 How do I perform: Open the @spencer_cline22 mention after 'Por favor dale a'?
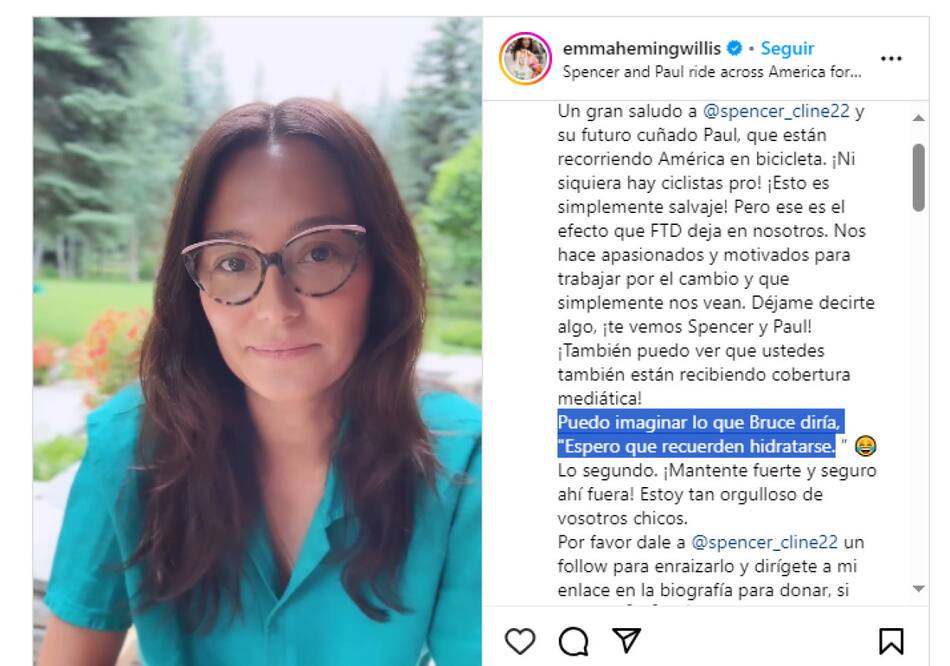(765, 542)
